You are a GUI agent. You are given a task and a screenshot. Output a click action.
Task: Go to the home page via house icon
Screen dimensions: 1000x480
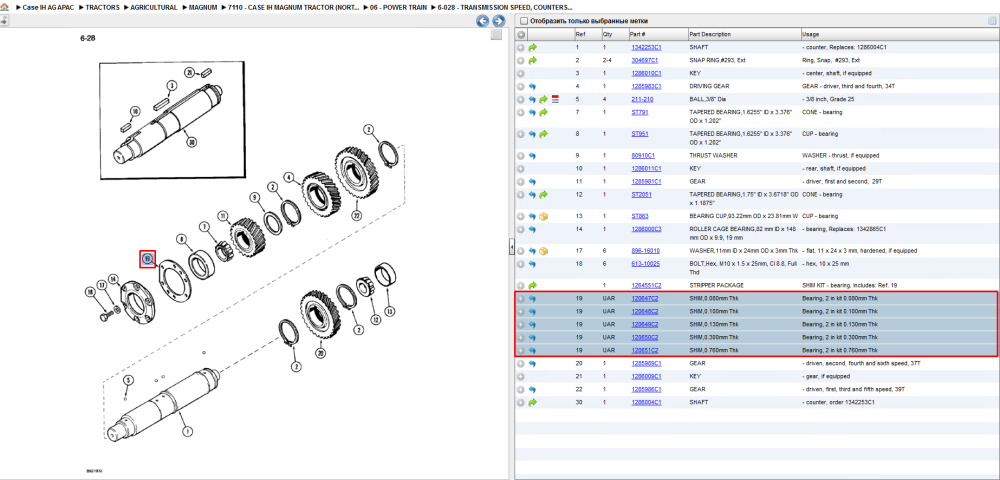(4, 8)
